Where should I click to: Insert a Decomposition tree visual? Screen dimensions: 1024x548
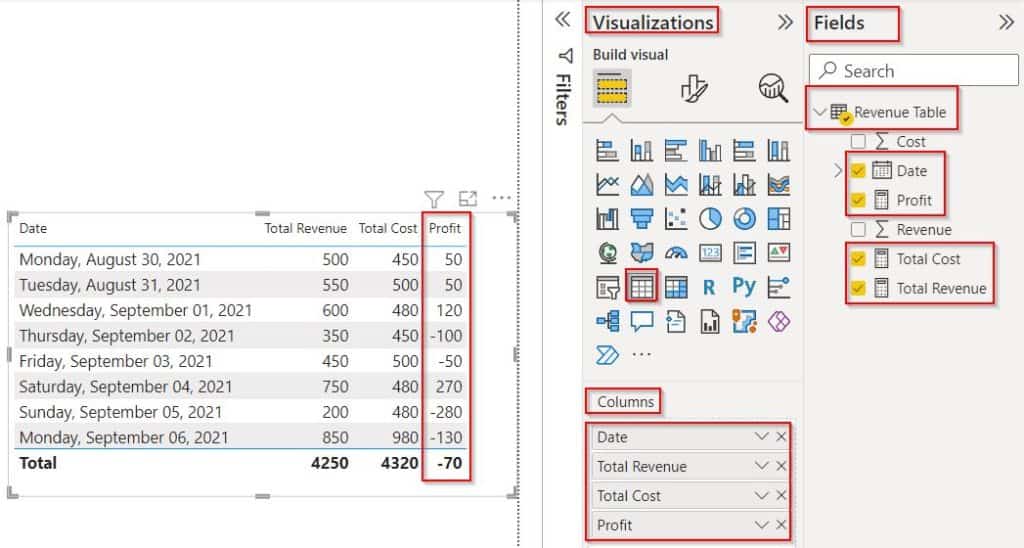[x=607, y=321]
